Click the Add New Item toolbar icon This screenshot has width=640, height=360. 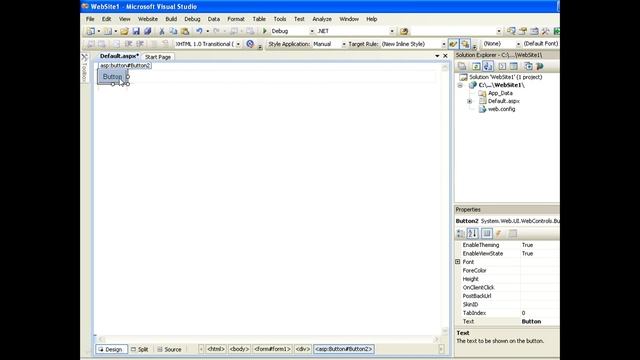click(x=108, y=31)
